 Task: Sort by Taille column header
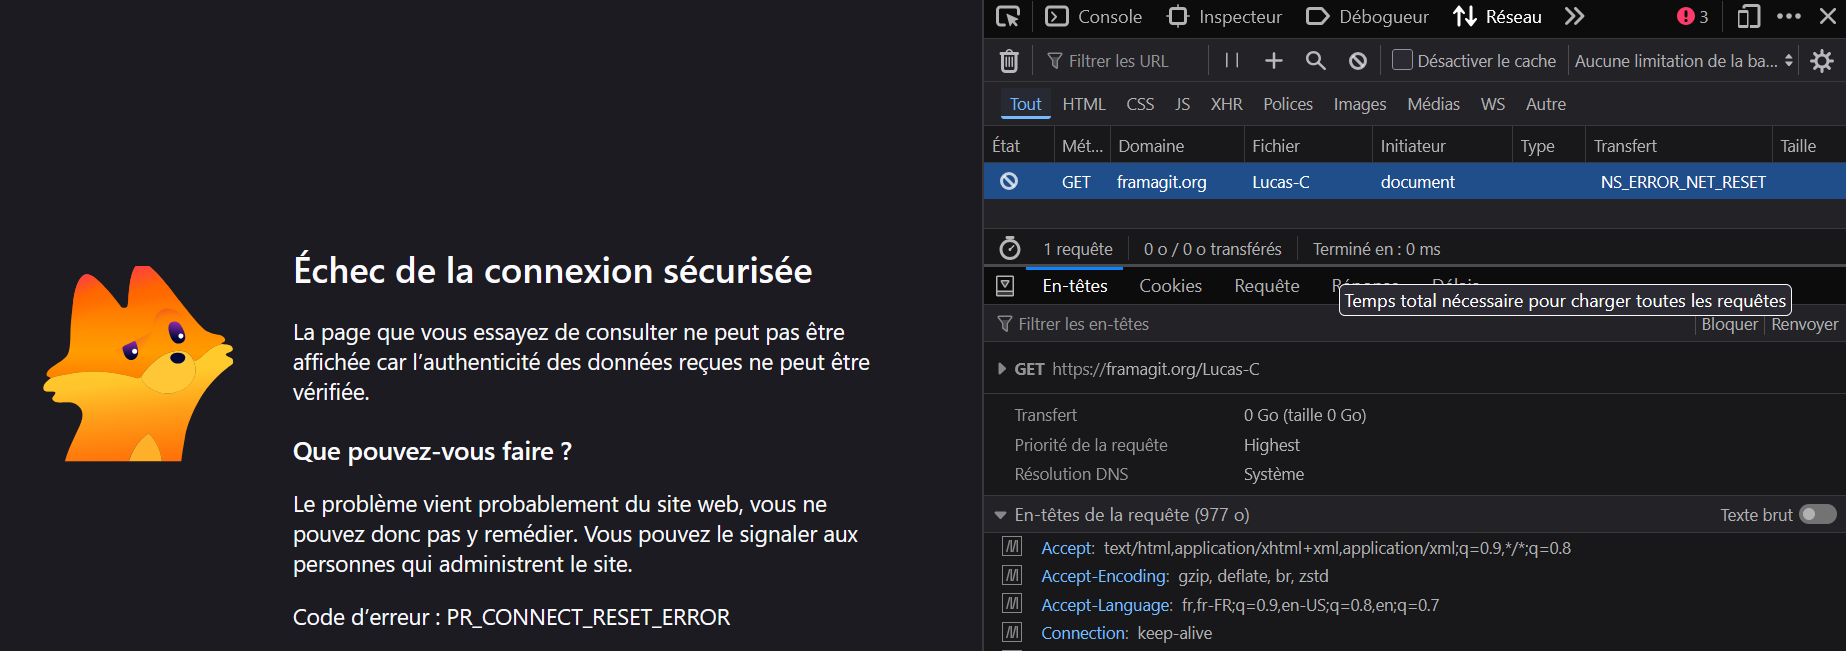click(1808, 146)
